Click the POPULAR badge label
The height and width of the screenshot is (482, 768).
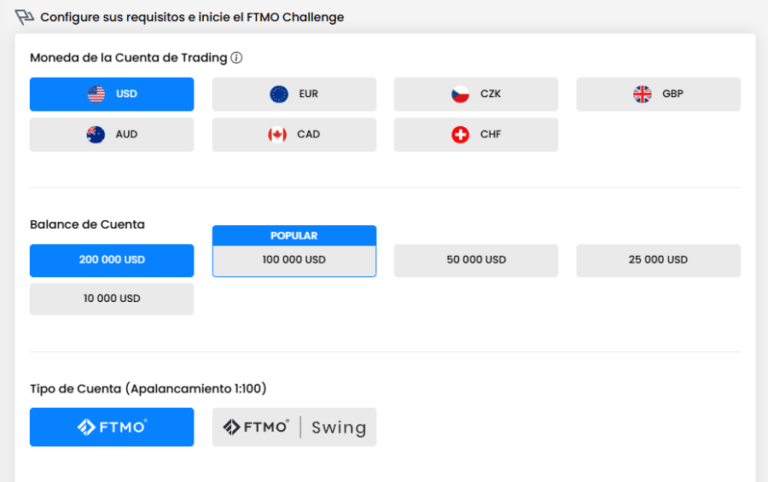click(294, 236)
